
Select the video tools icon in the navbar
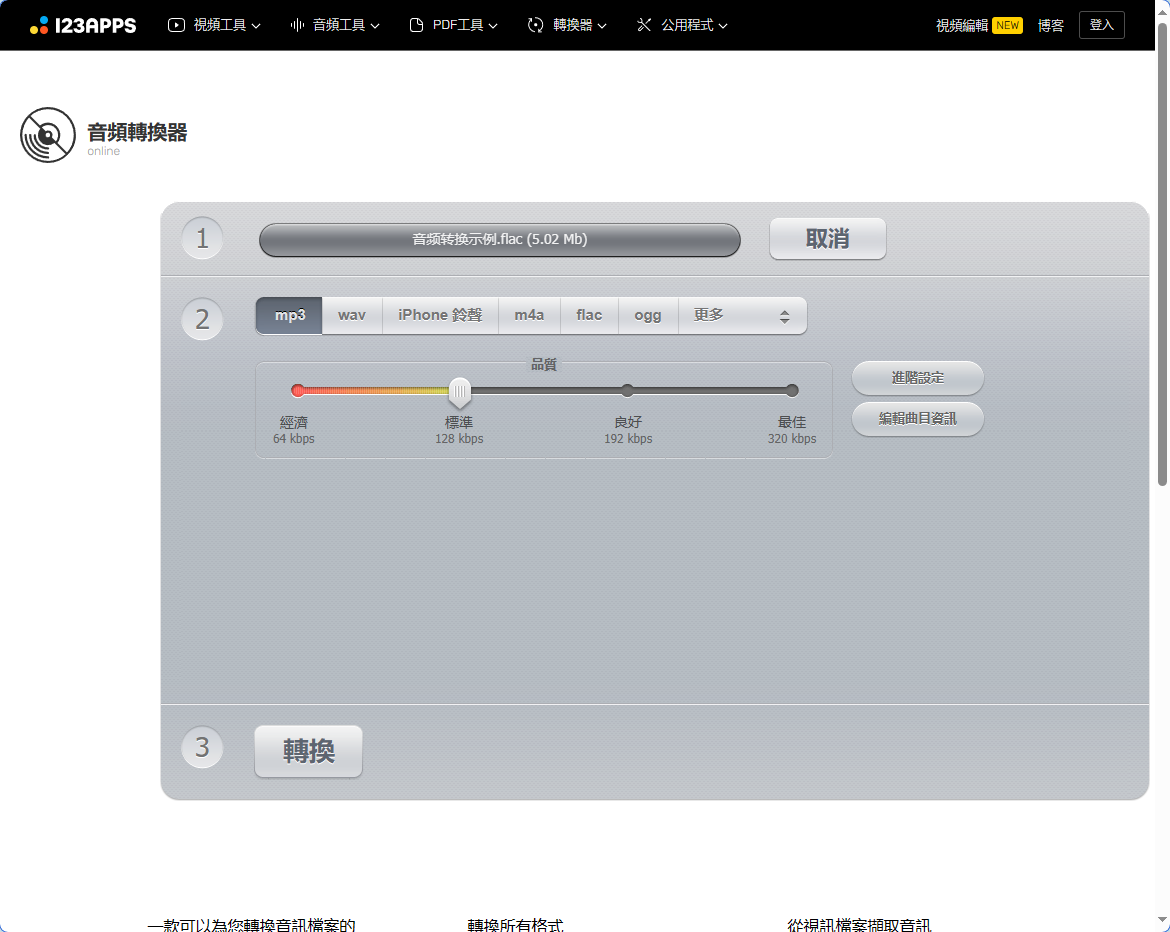click(176, 25)
